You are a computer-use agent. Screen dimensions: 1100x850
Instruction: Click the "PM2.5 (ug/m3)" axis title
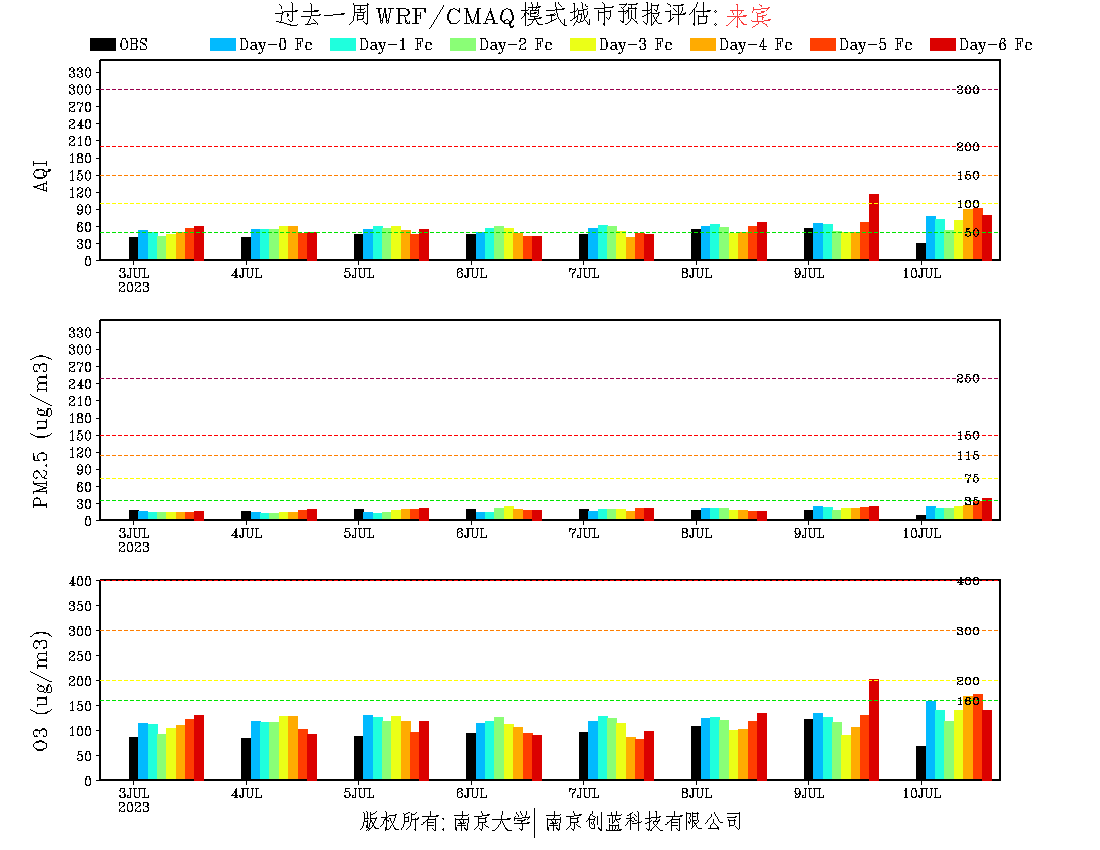pyautogui.click(x=41, y=431)
